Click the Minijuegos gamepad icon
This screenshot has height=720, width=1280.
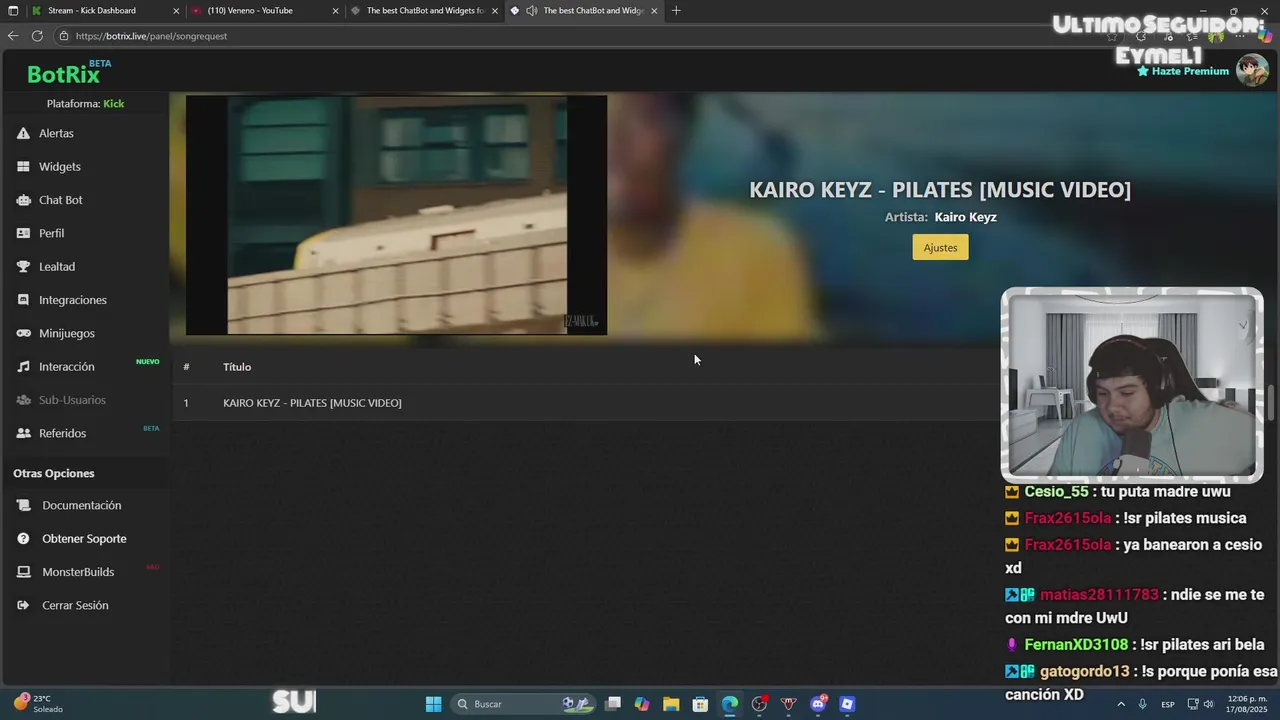pos(23,333)
